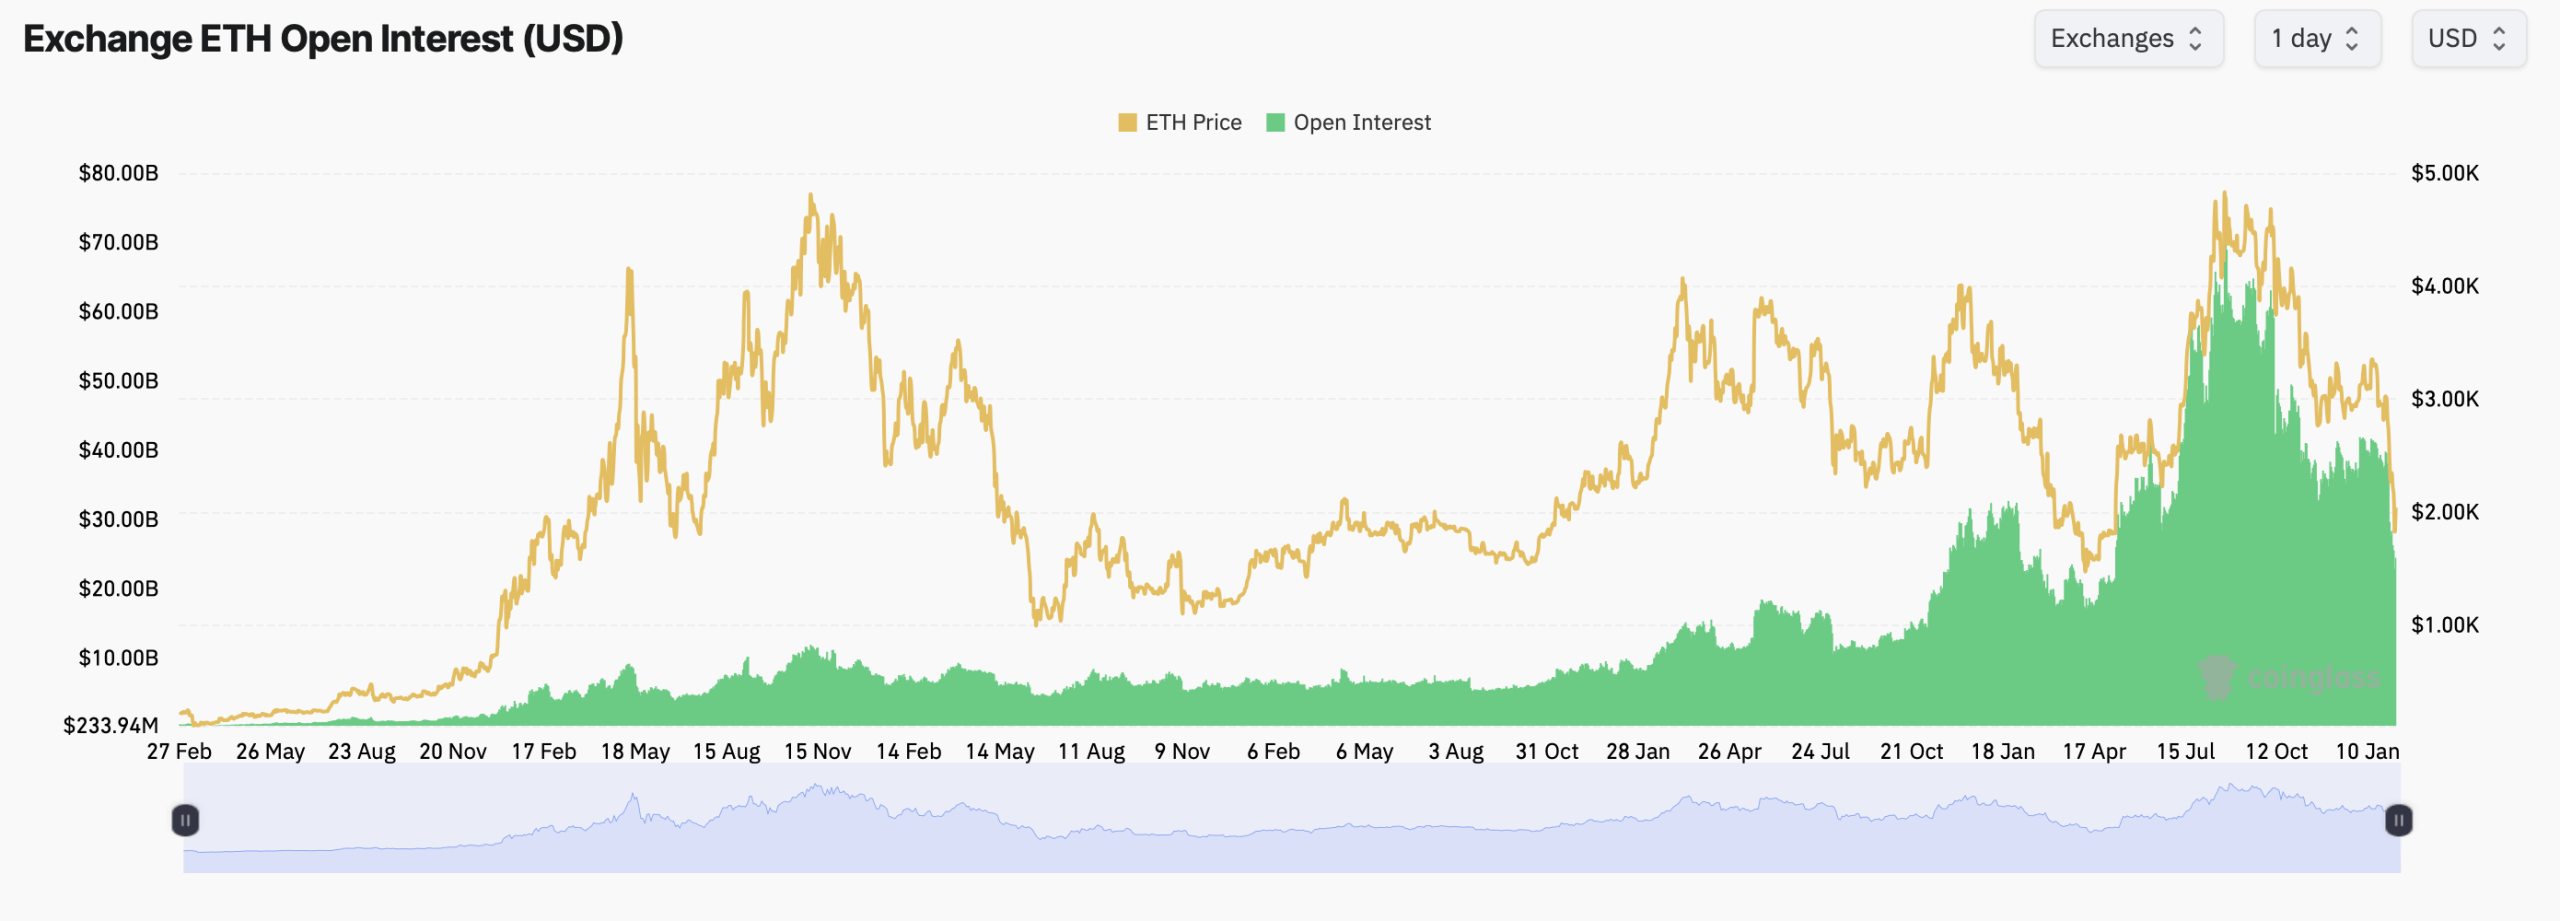Open the 1 day interval dropdown
2560x921 pixels.
(x=2316, y=38)
